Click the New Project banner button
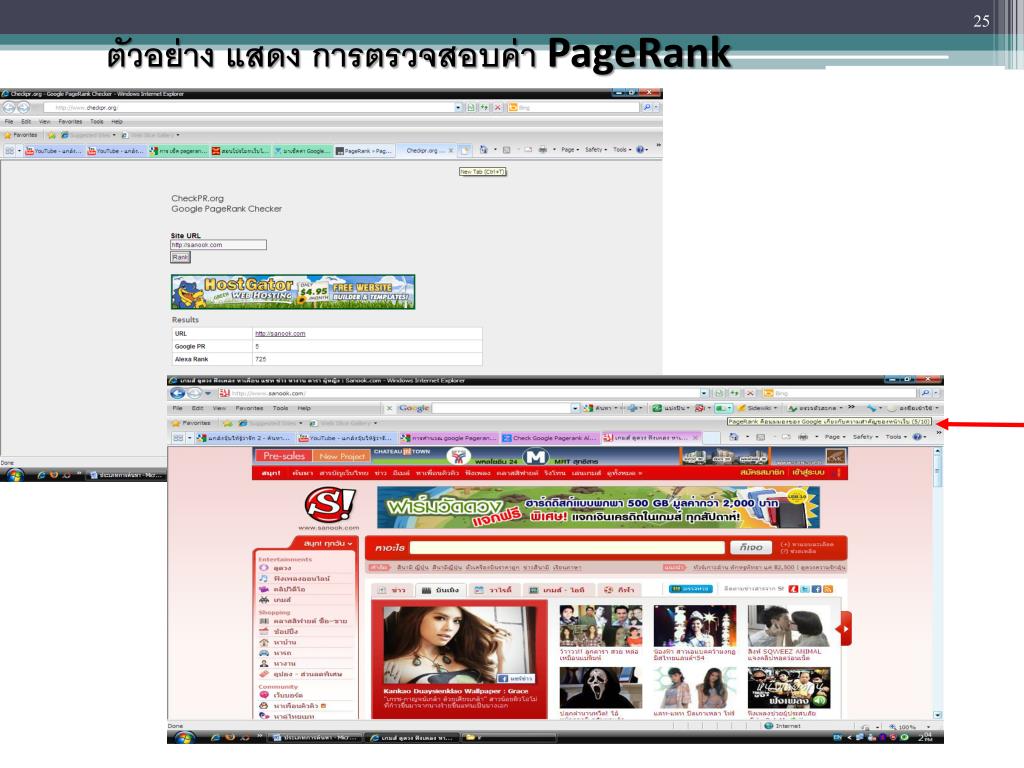 click(x=342, y=456)
